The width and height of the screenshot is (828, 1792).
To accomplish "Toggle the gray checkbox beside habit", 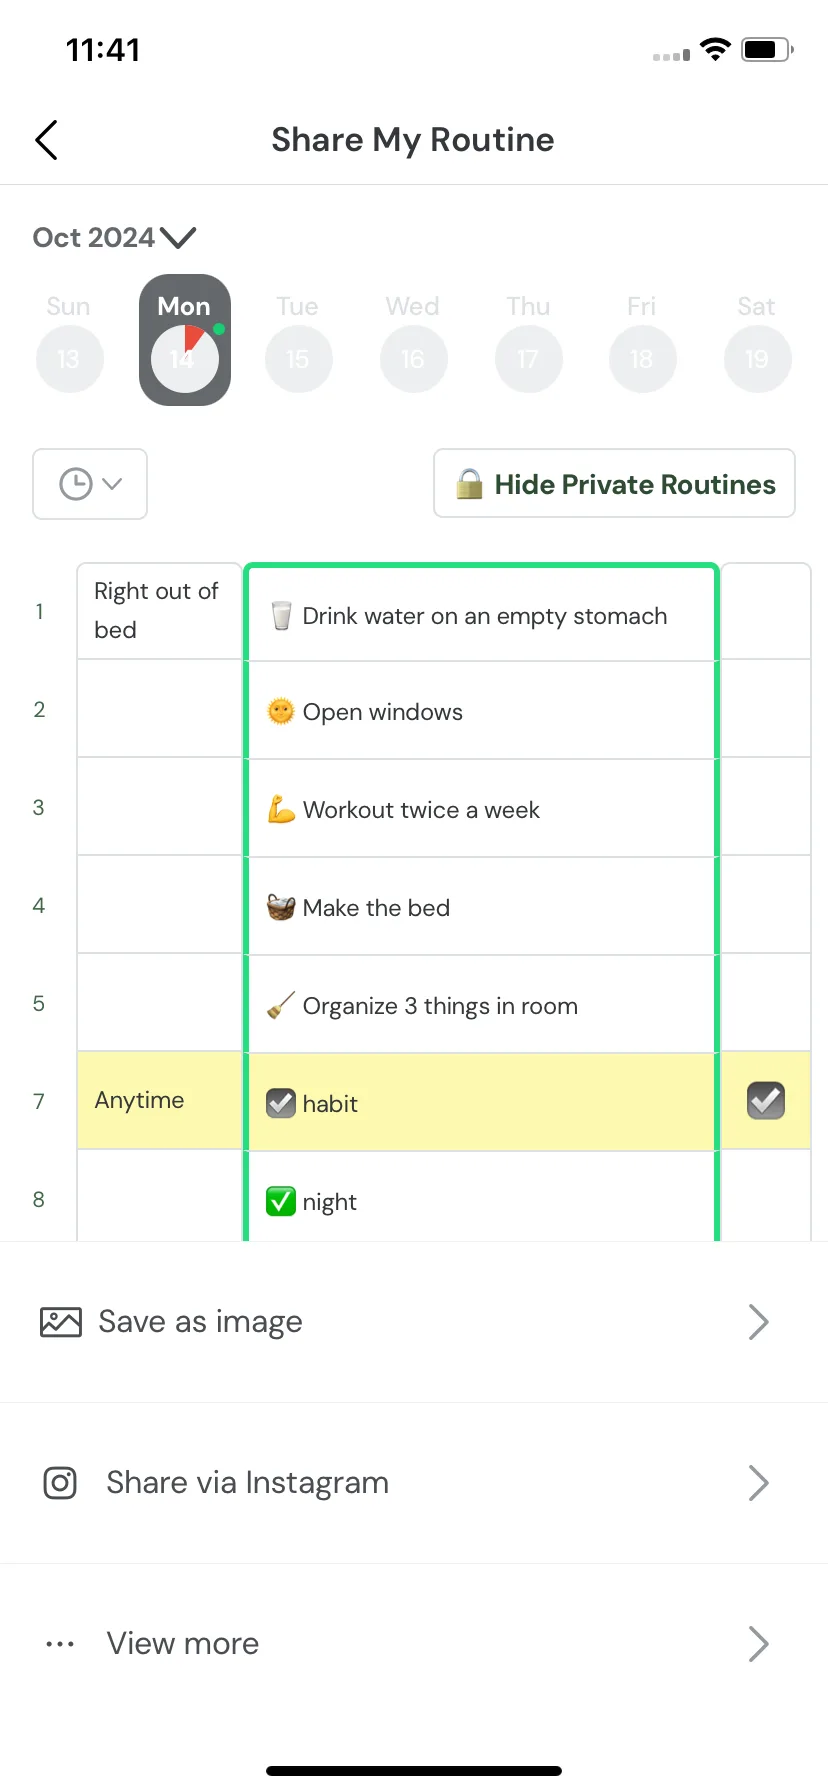I will pos(281,1103).
